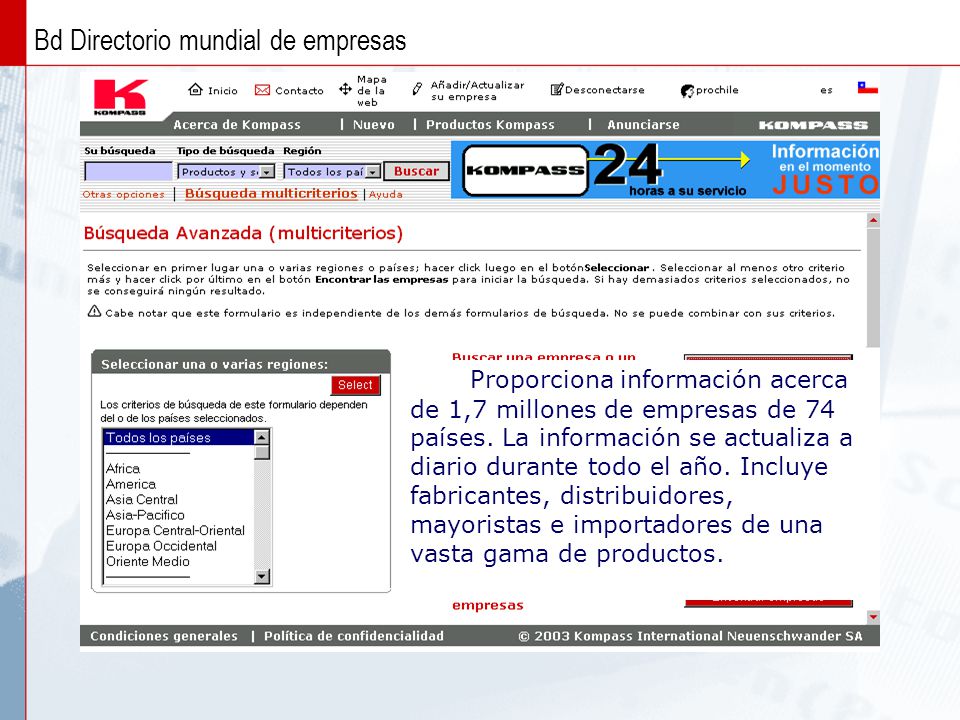The width and height of the screenshot is (960, 720).
Task: Open Nuevo menu item
Action: [373, 124]
